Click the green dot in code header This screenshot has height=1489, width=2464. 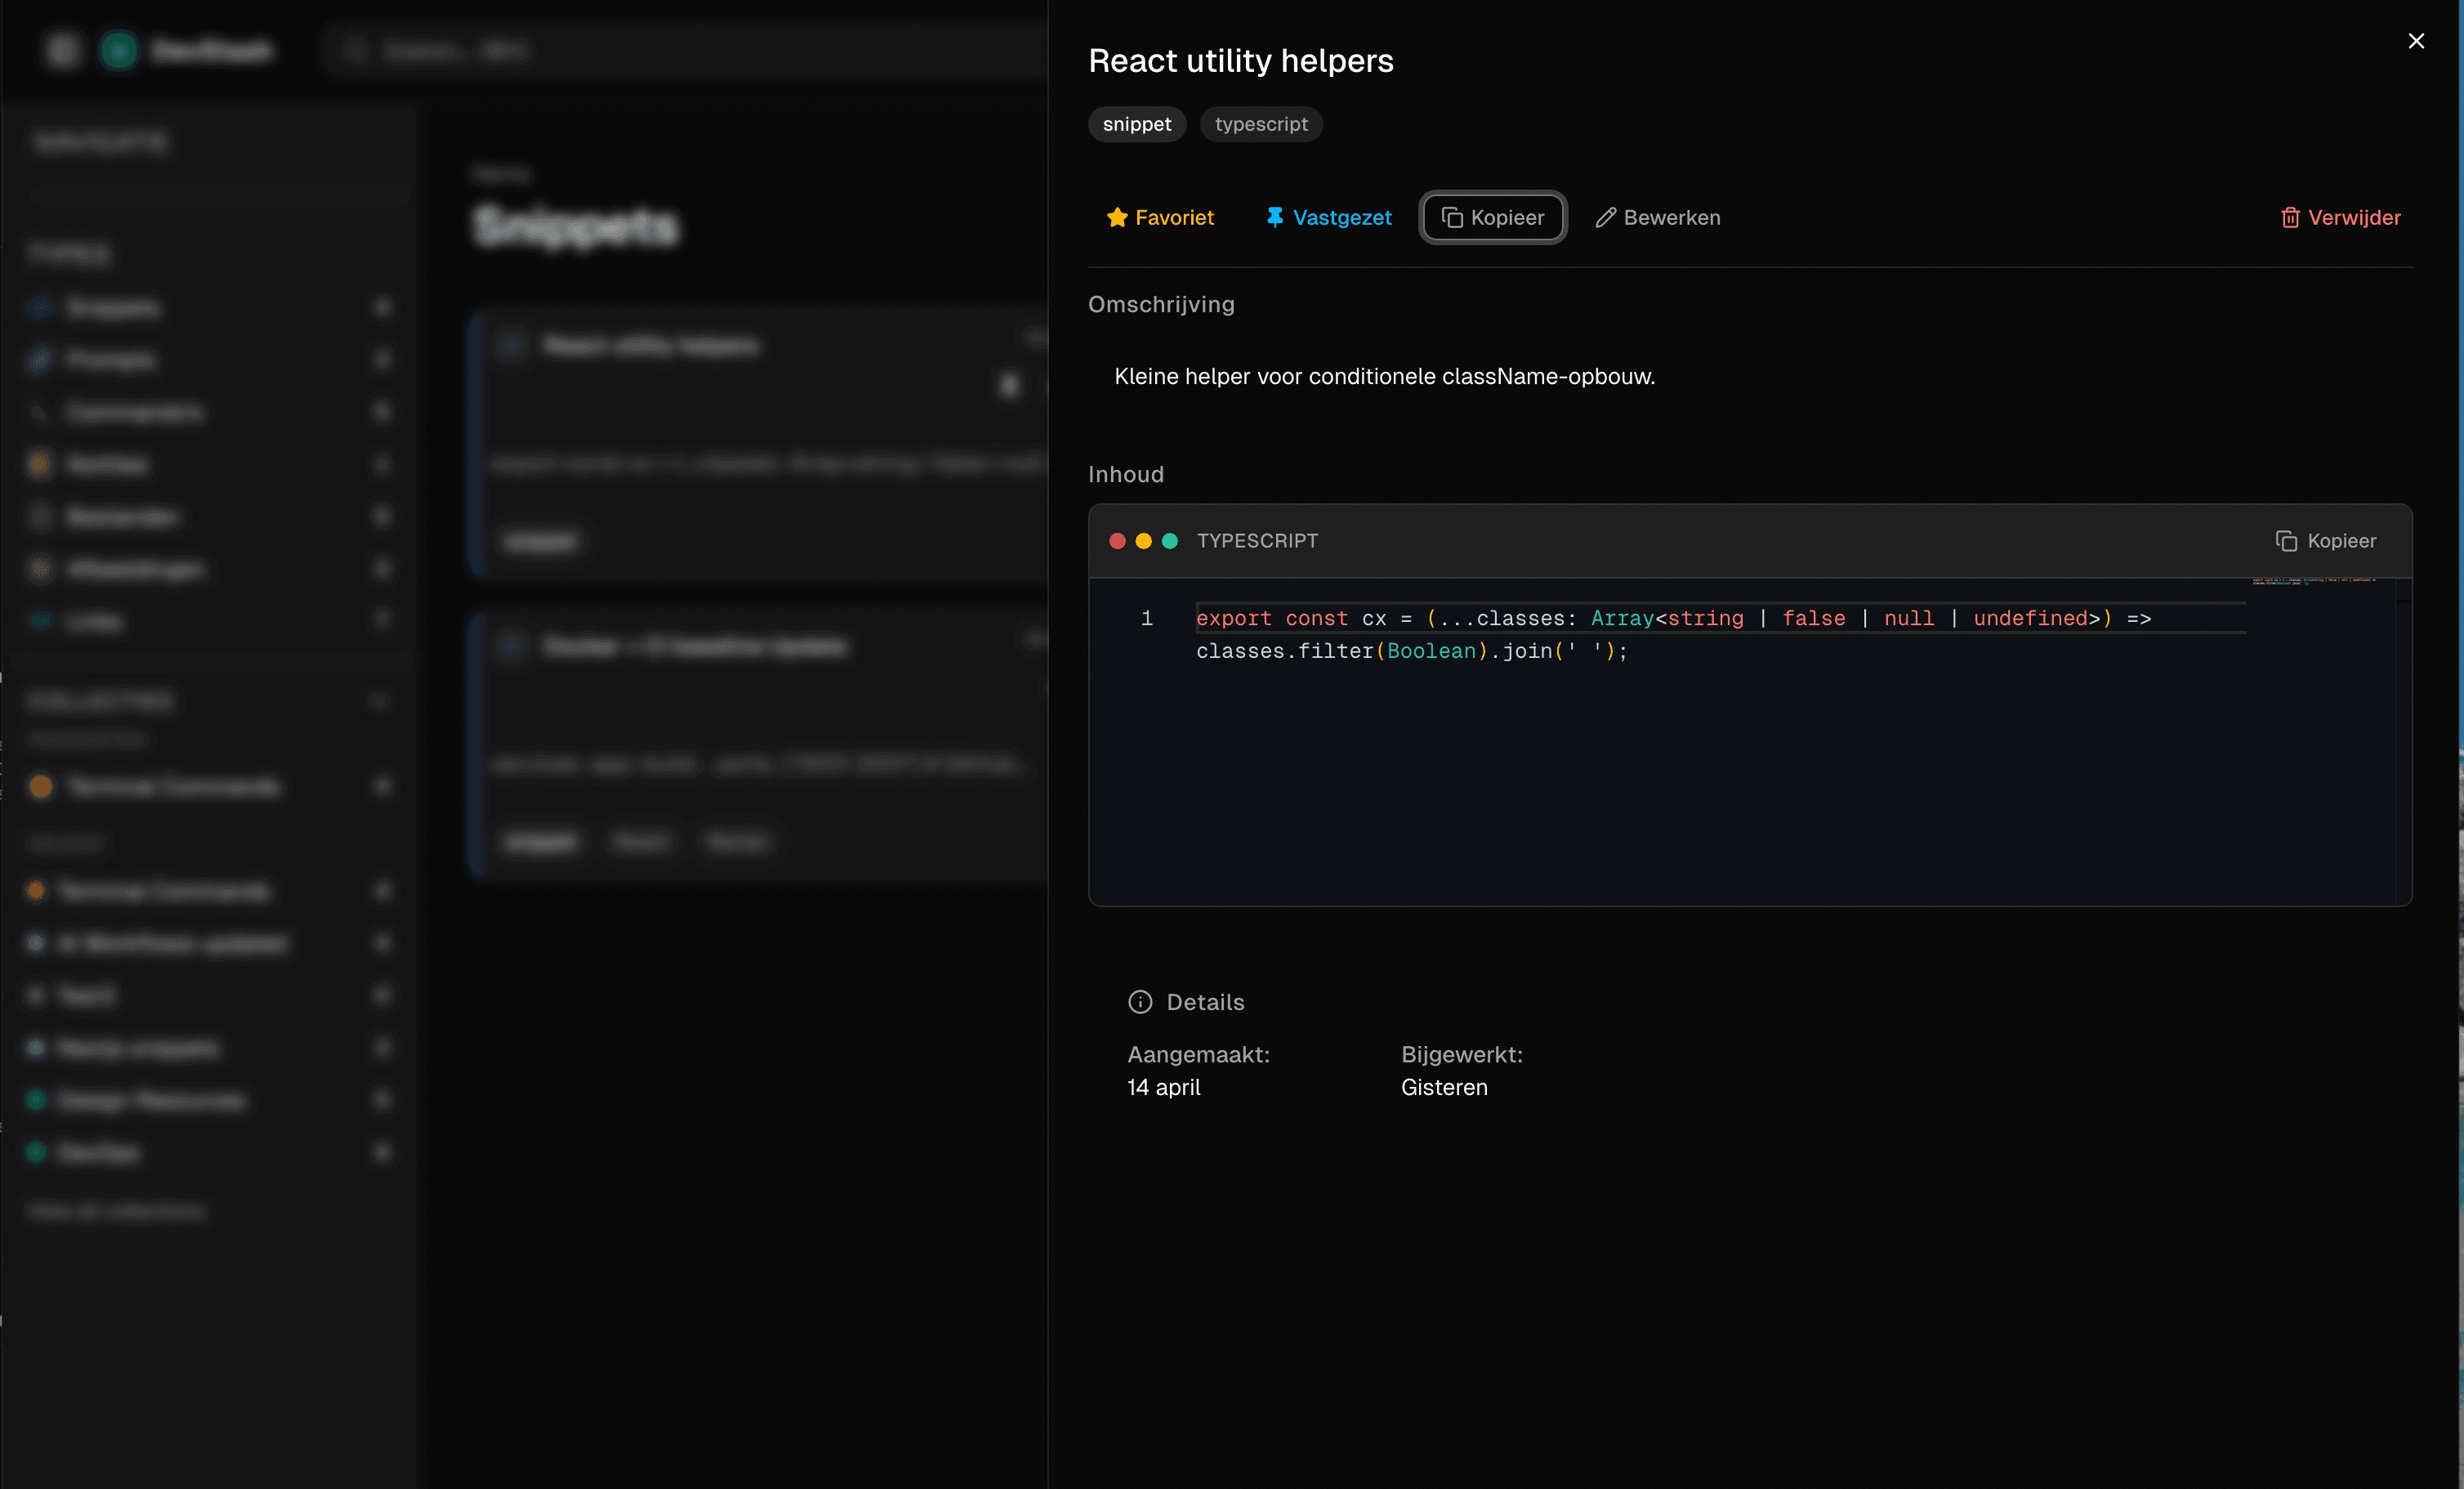point(1169,541)
